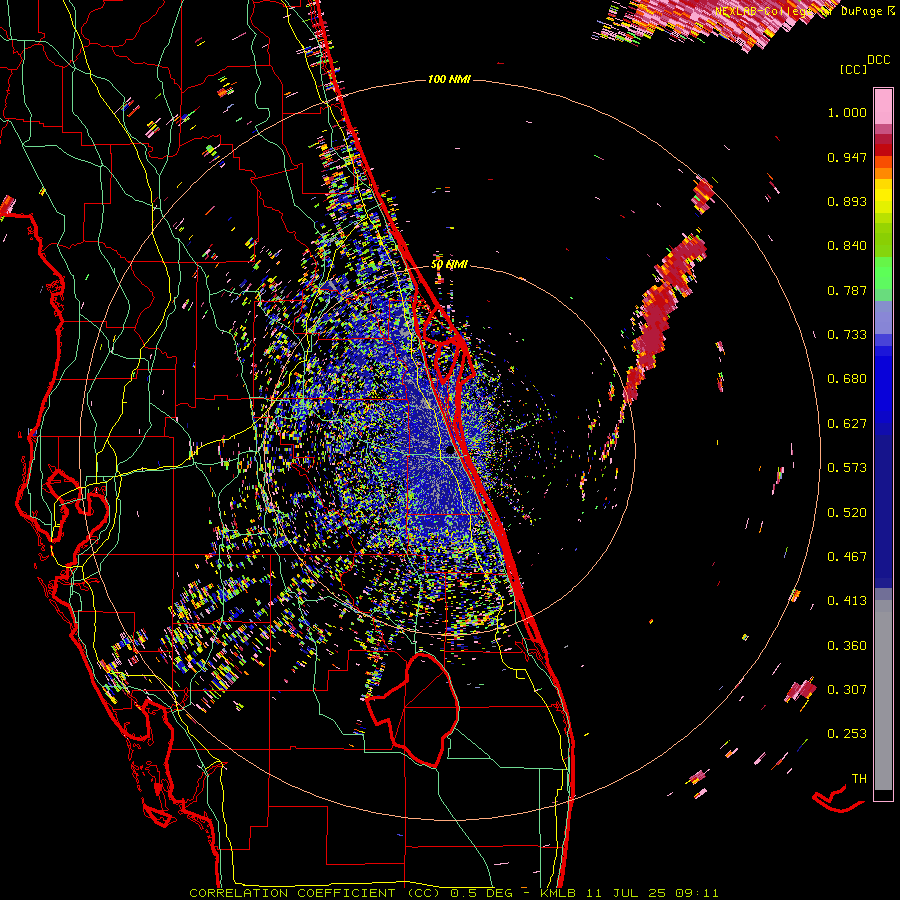Click the "0.733" scale value

click(x=847, y=335)
